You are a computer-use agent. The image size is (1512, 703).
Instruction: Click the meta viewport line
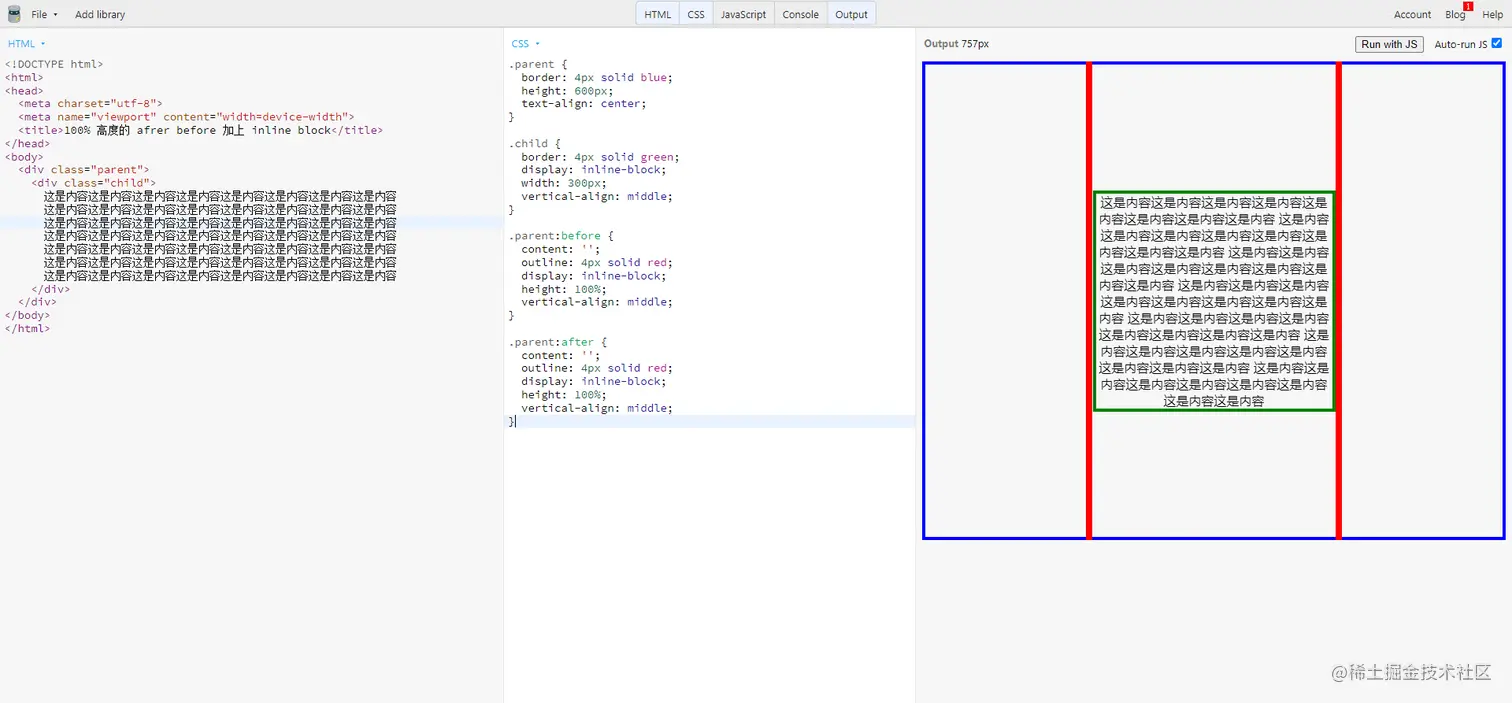coord(186,117)
